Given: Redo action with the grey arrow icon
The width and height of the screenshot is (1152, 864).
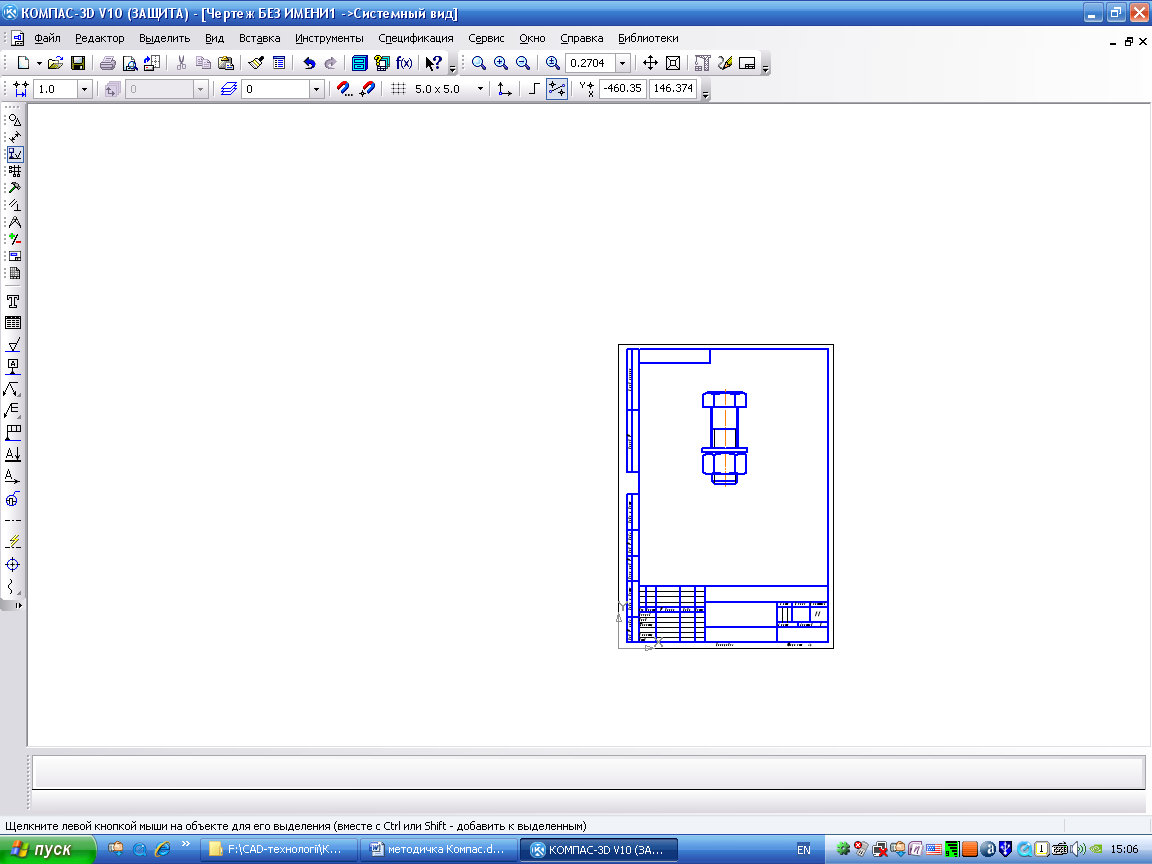Looking at the screenshot, I should point(331,63).
